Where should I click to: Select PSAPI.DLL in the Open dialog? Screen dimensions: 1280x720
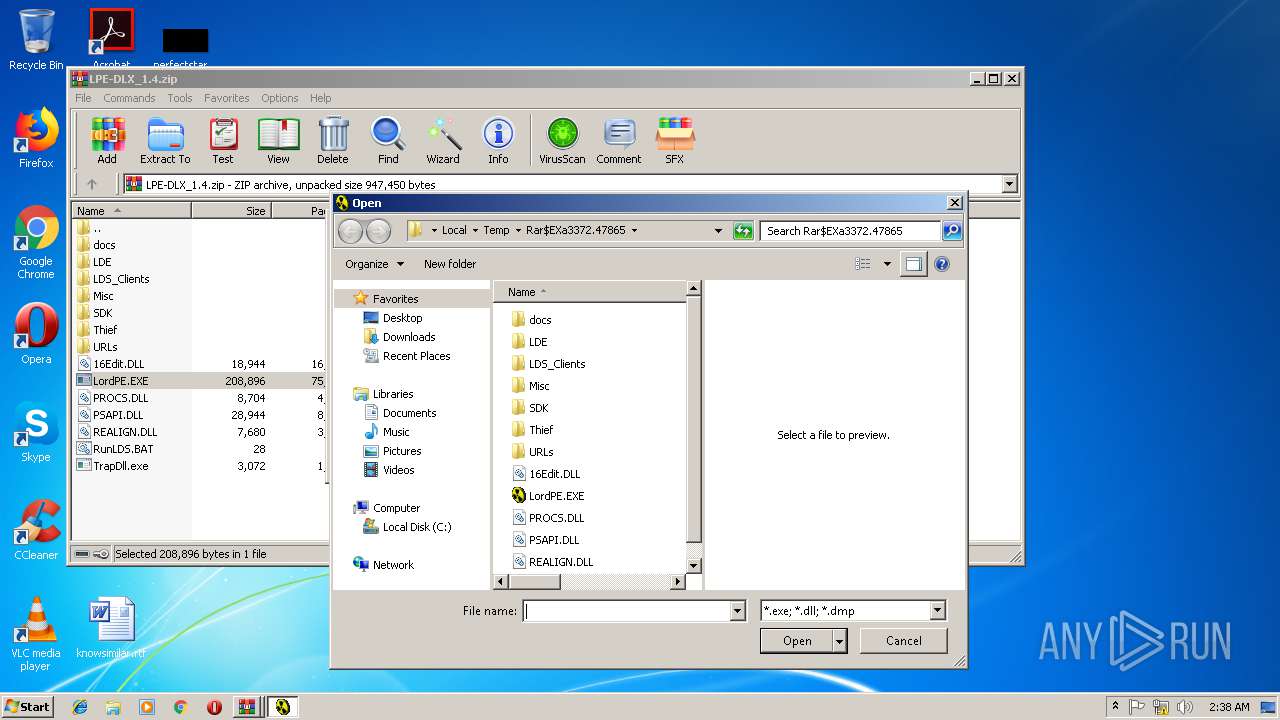click(x=554, y=540)
